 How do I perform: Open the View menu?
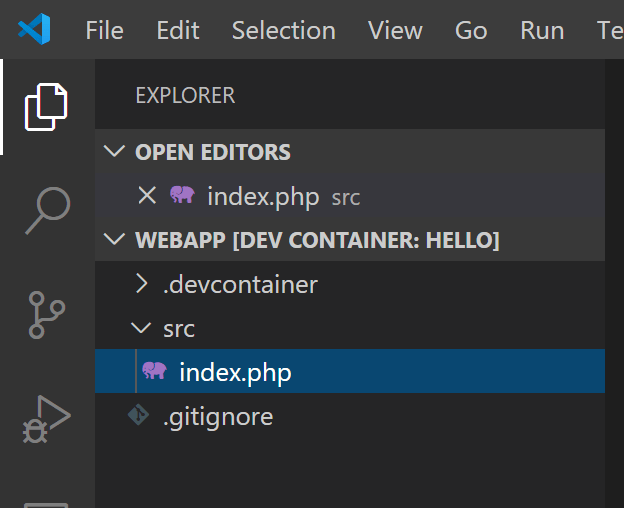[x=395, y=30]
